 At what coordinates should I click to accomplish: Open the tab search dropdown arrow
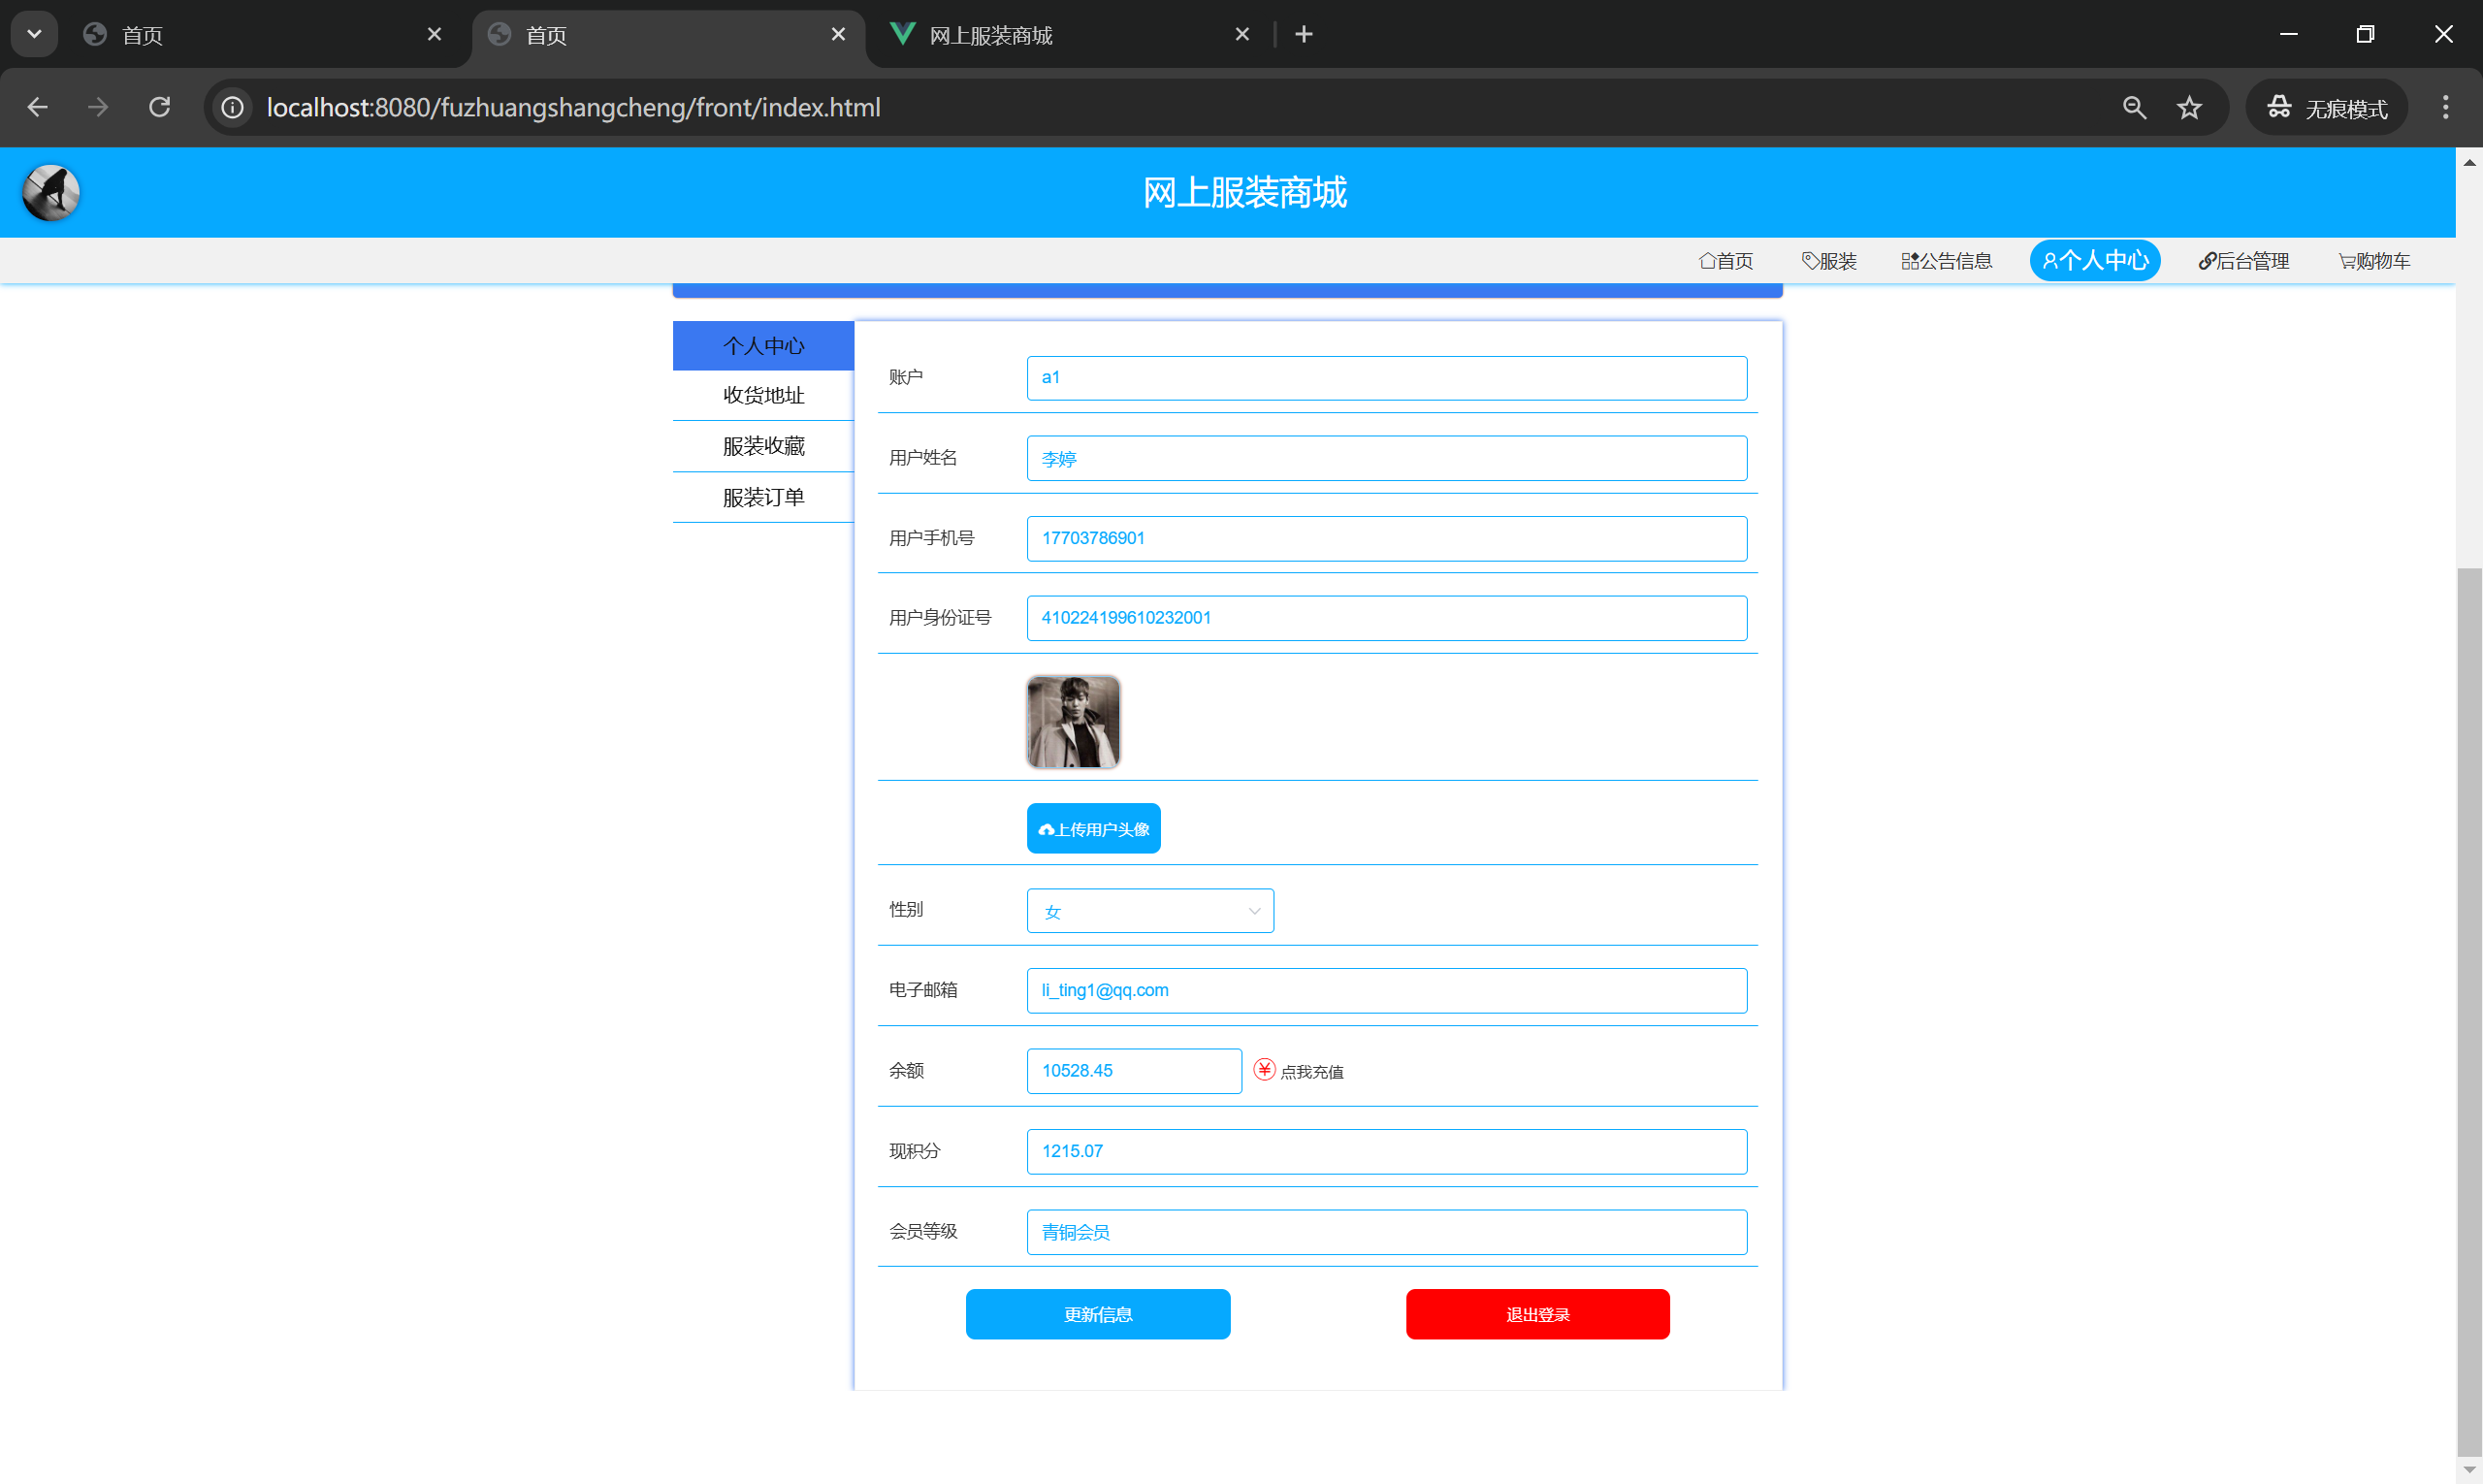pos(34,34)
